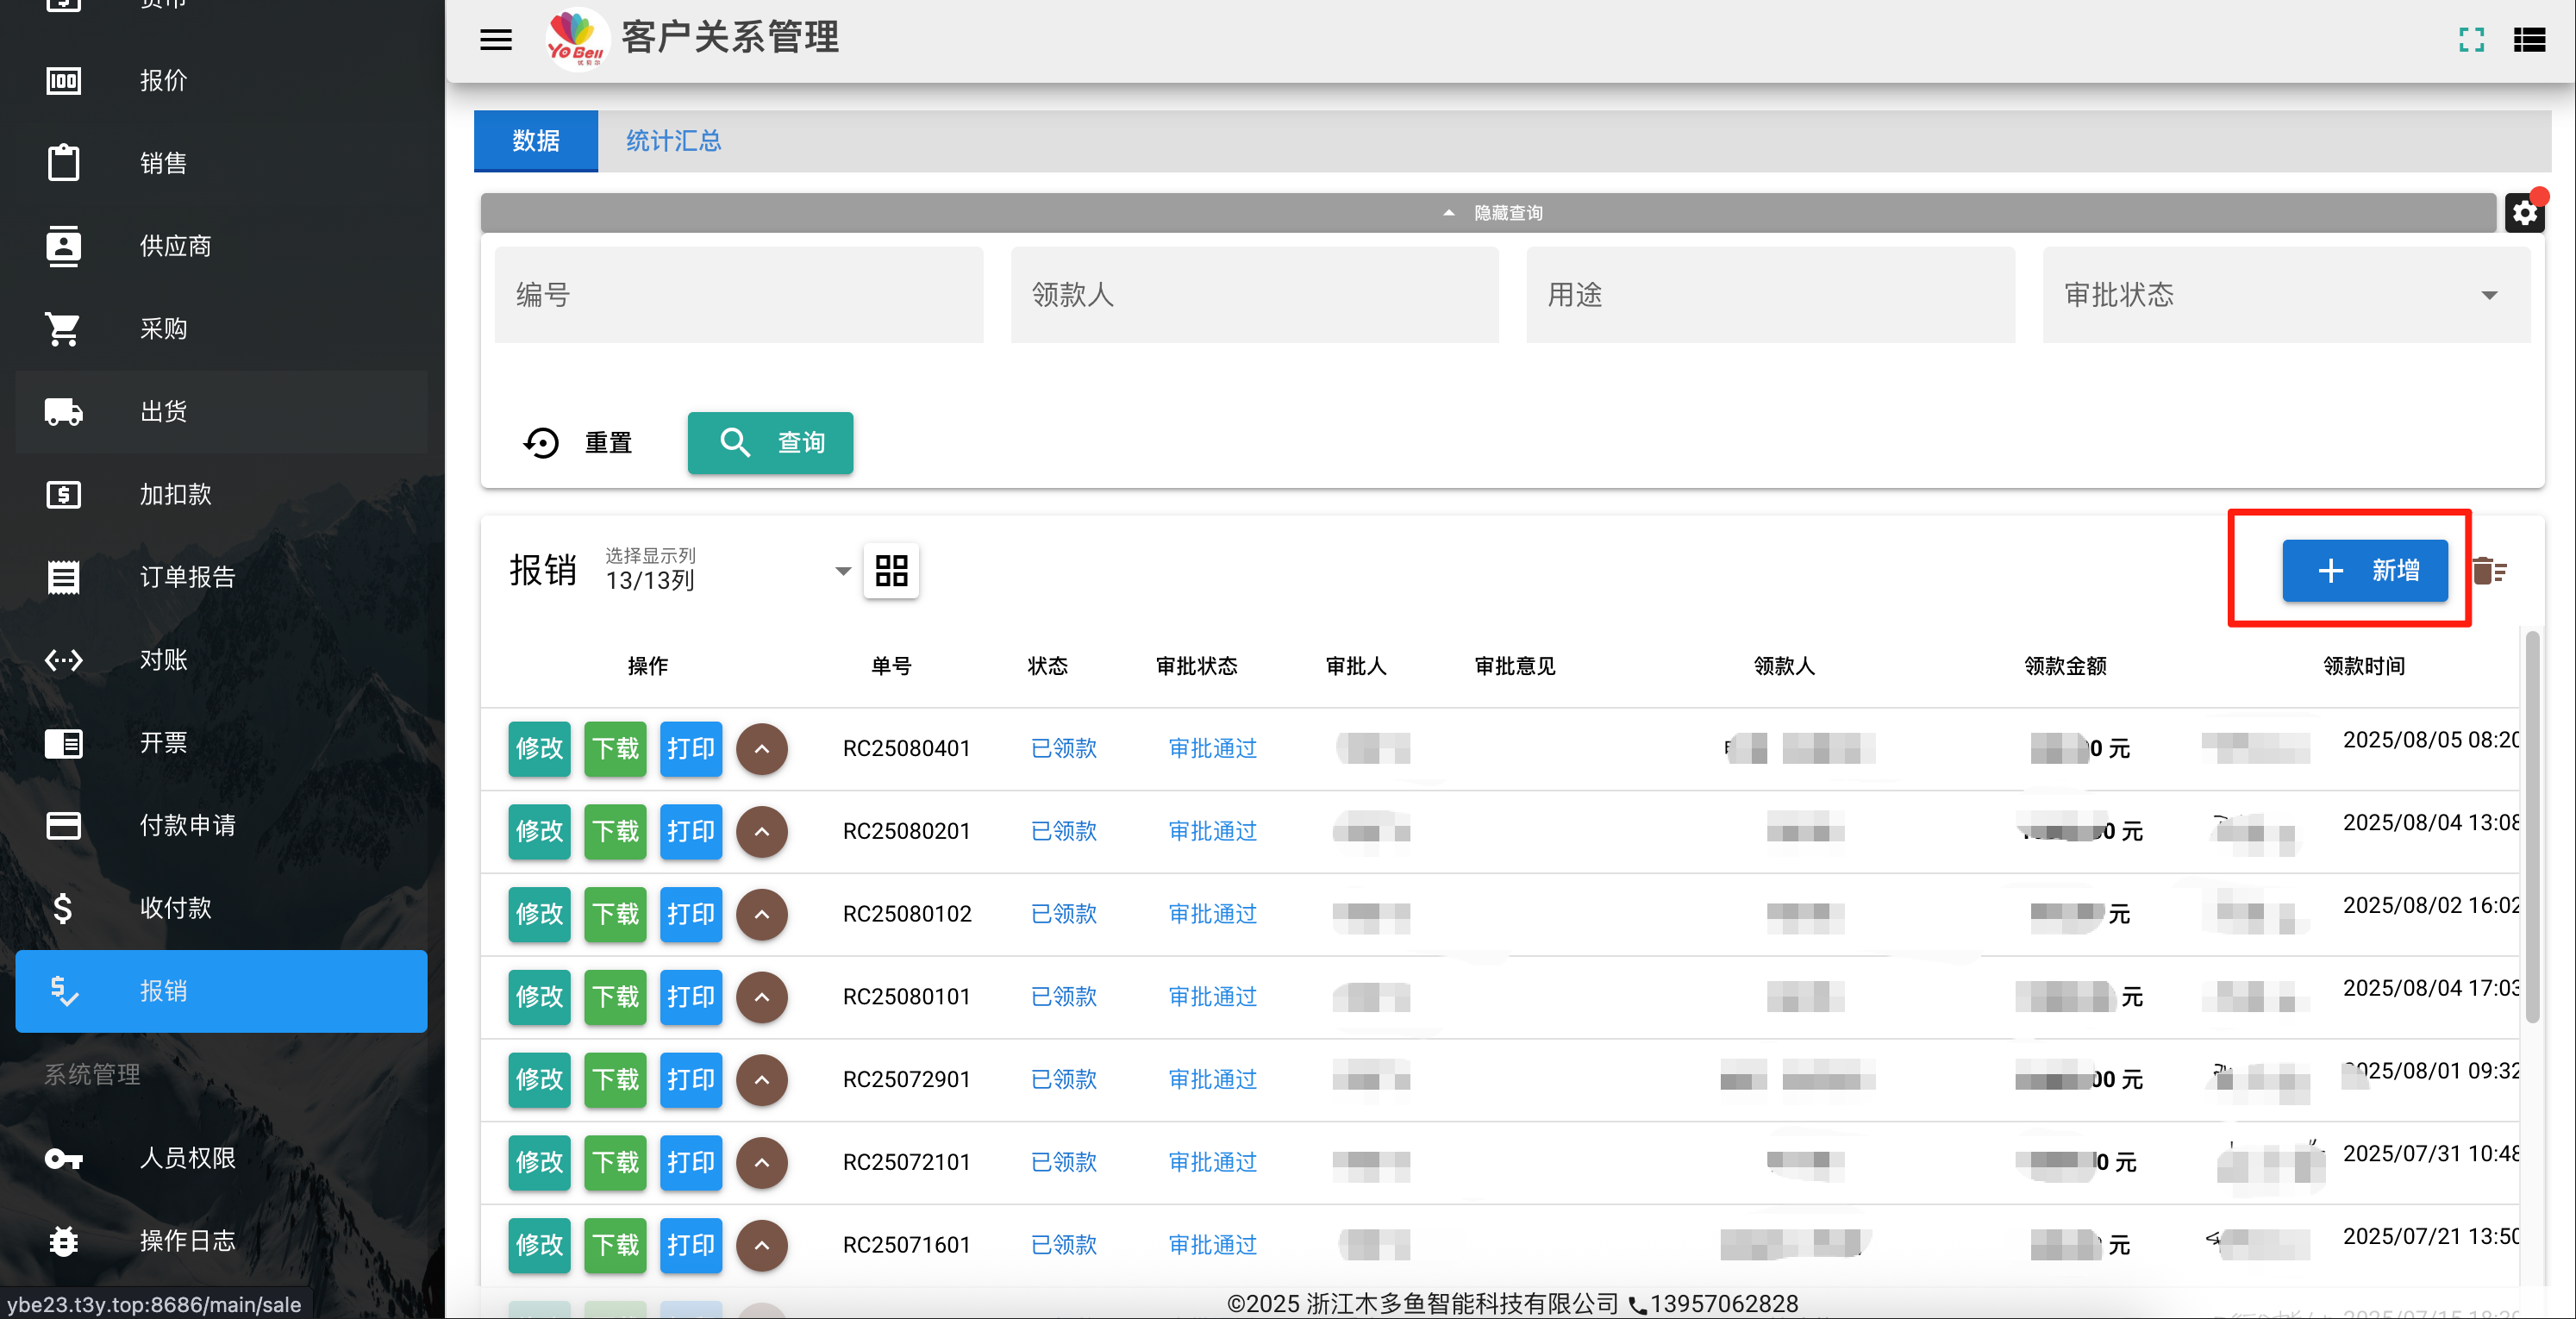Open 采购 shopping cart item in sidebar
This screenshot has height=1319, width=2576.
point(221,328)
